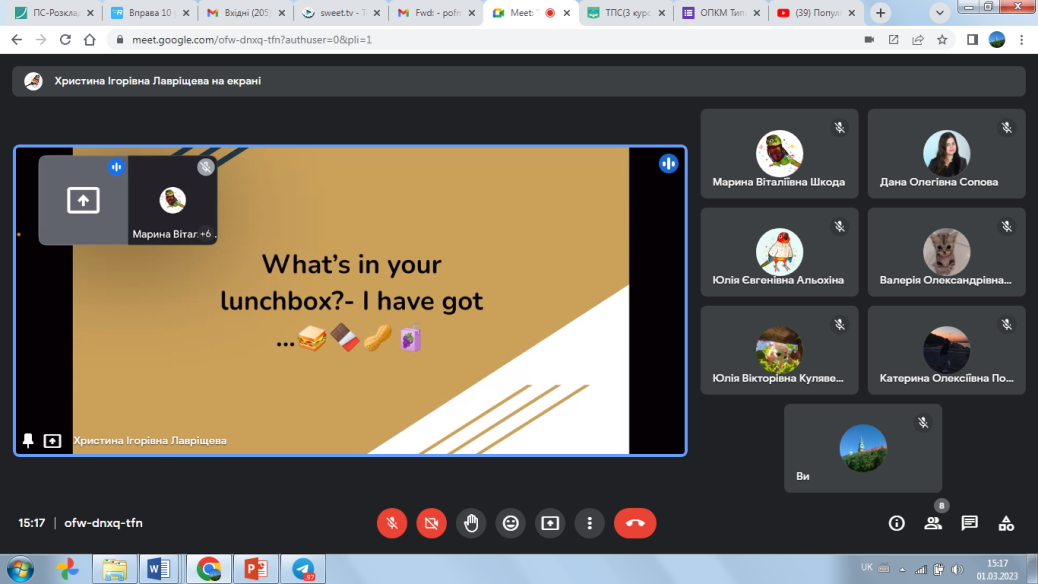Open the more options three-dot menu
Viewport: 1038px width, 584px height.
589,523
